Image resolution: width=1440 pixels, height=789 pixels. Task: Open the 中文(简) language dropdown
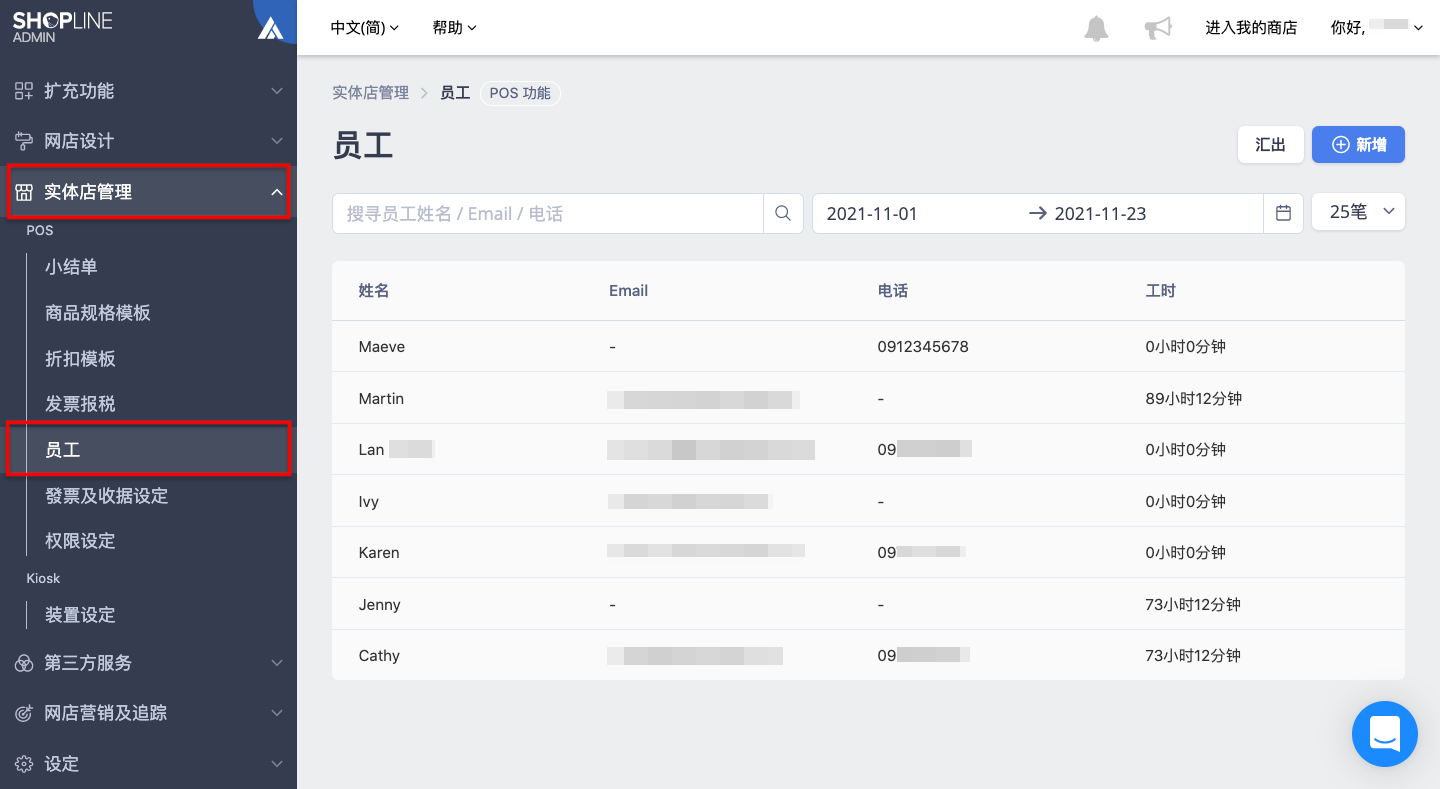click(365, 28)
